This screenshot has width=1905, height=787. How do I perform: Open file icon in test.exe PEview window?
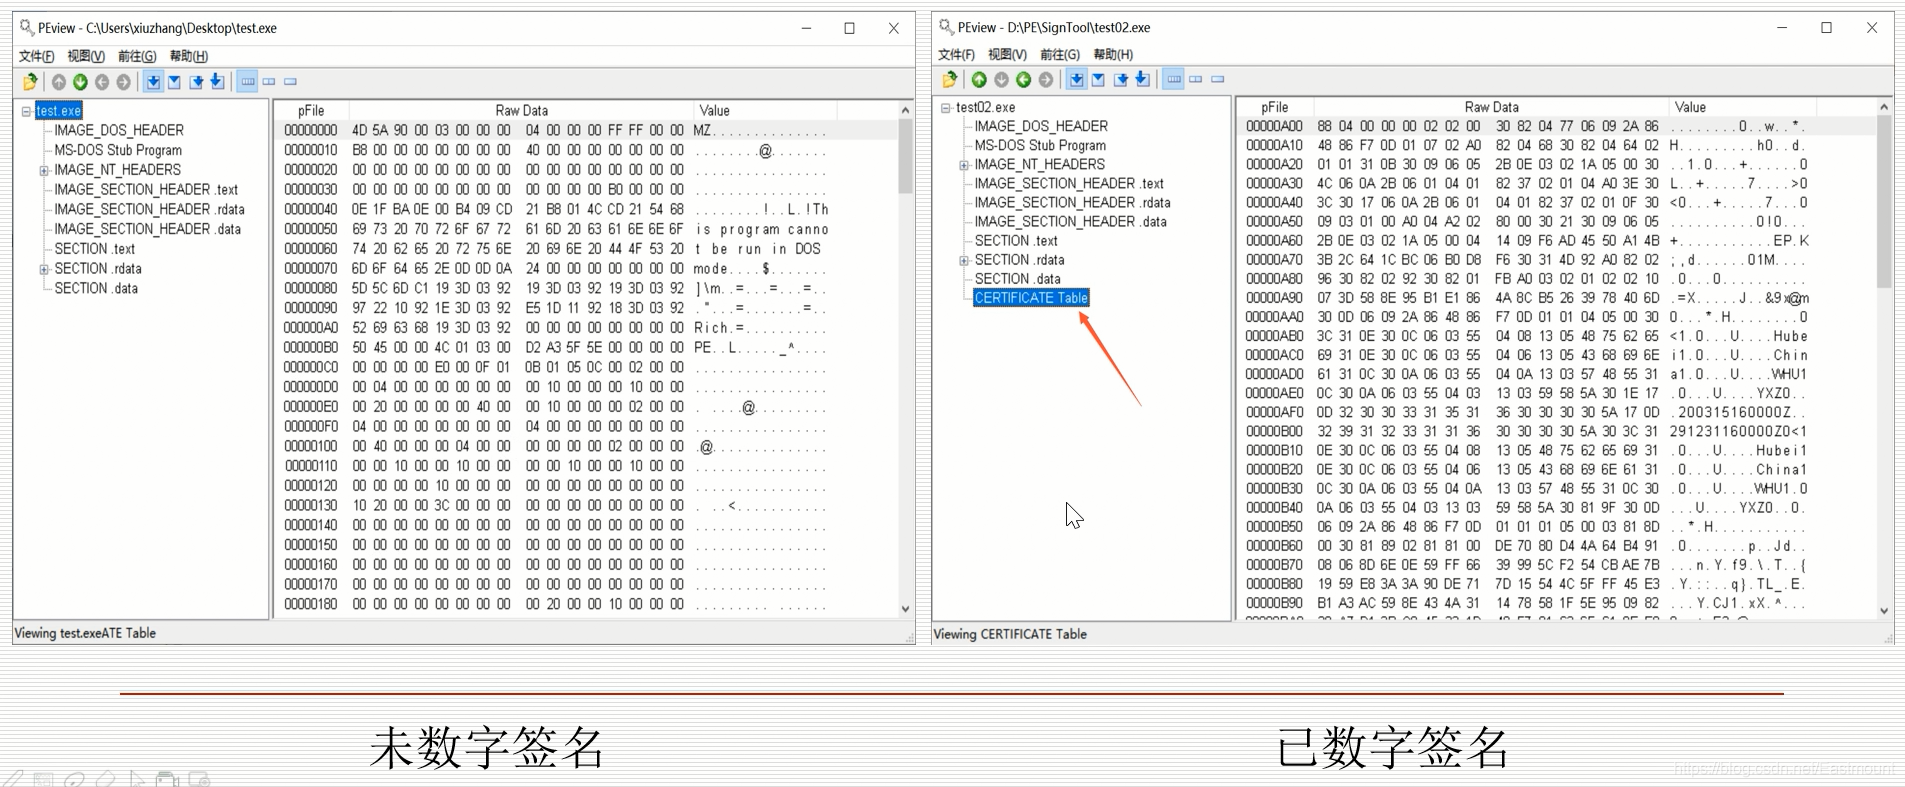click(31, 82)
